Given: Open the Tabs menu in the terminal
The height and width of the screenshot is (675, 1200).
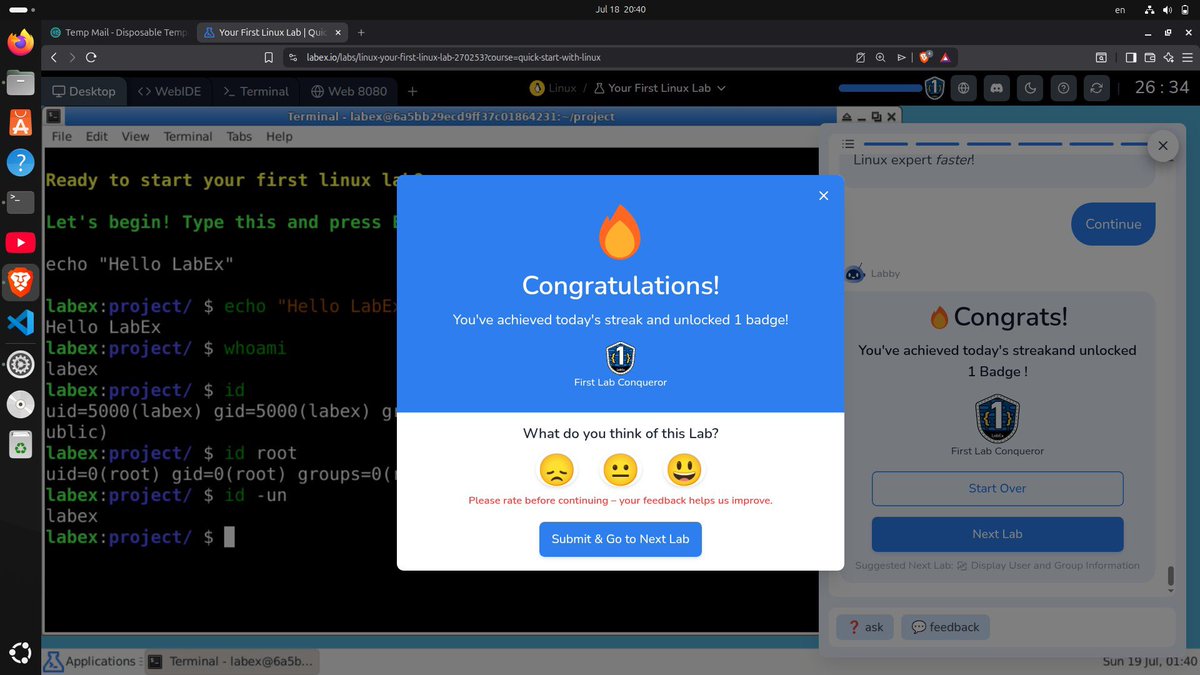Looking at the screenshot, I should (x=239, y=136).
